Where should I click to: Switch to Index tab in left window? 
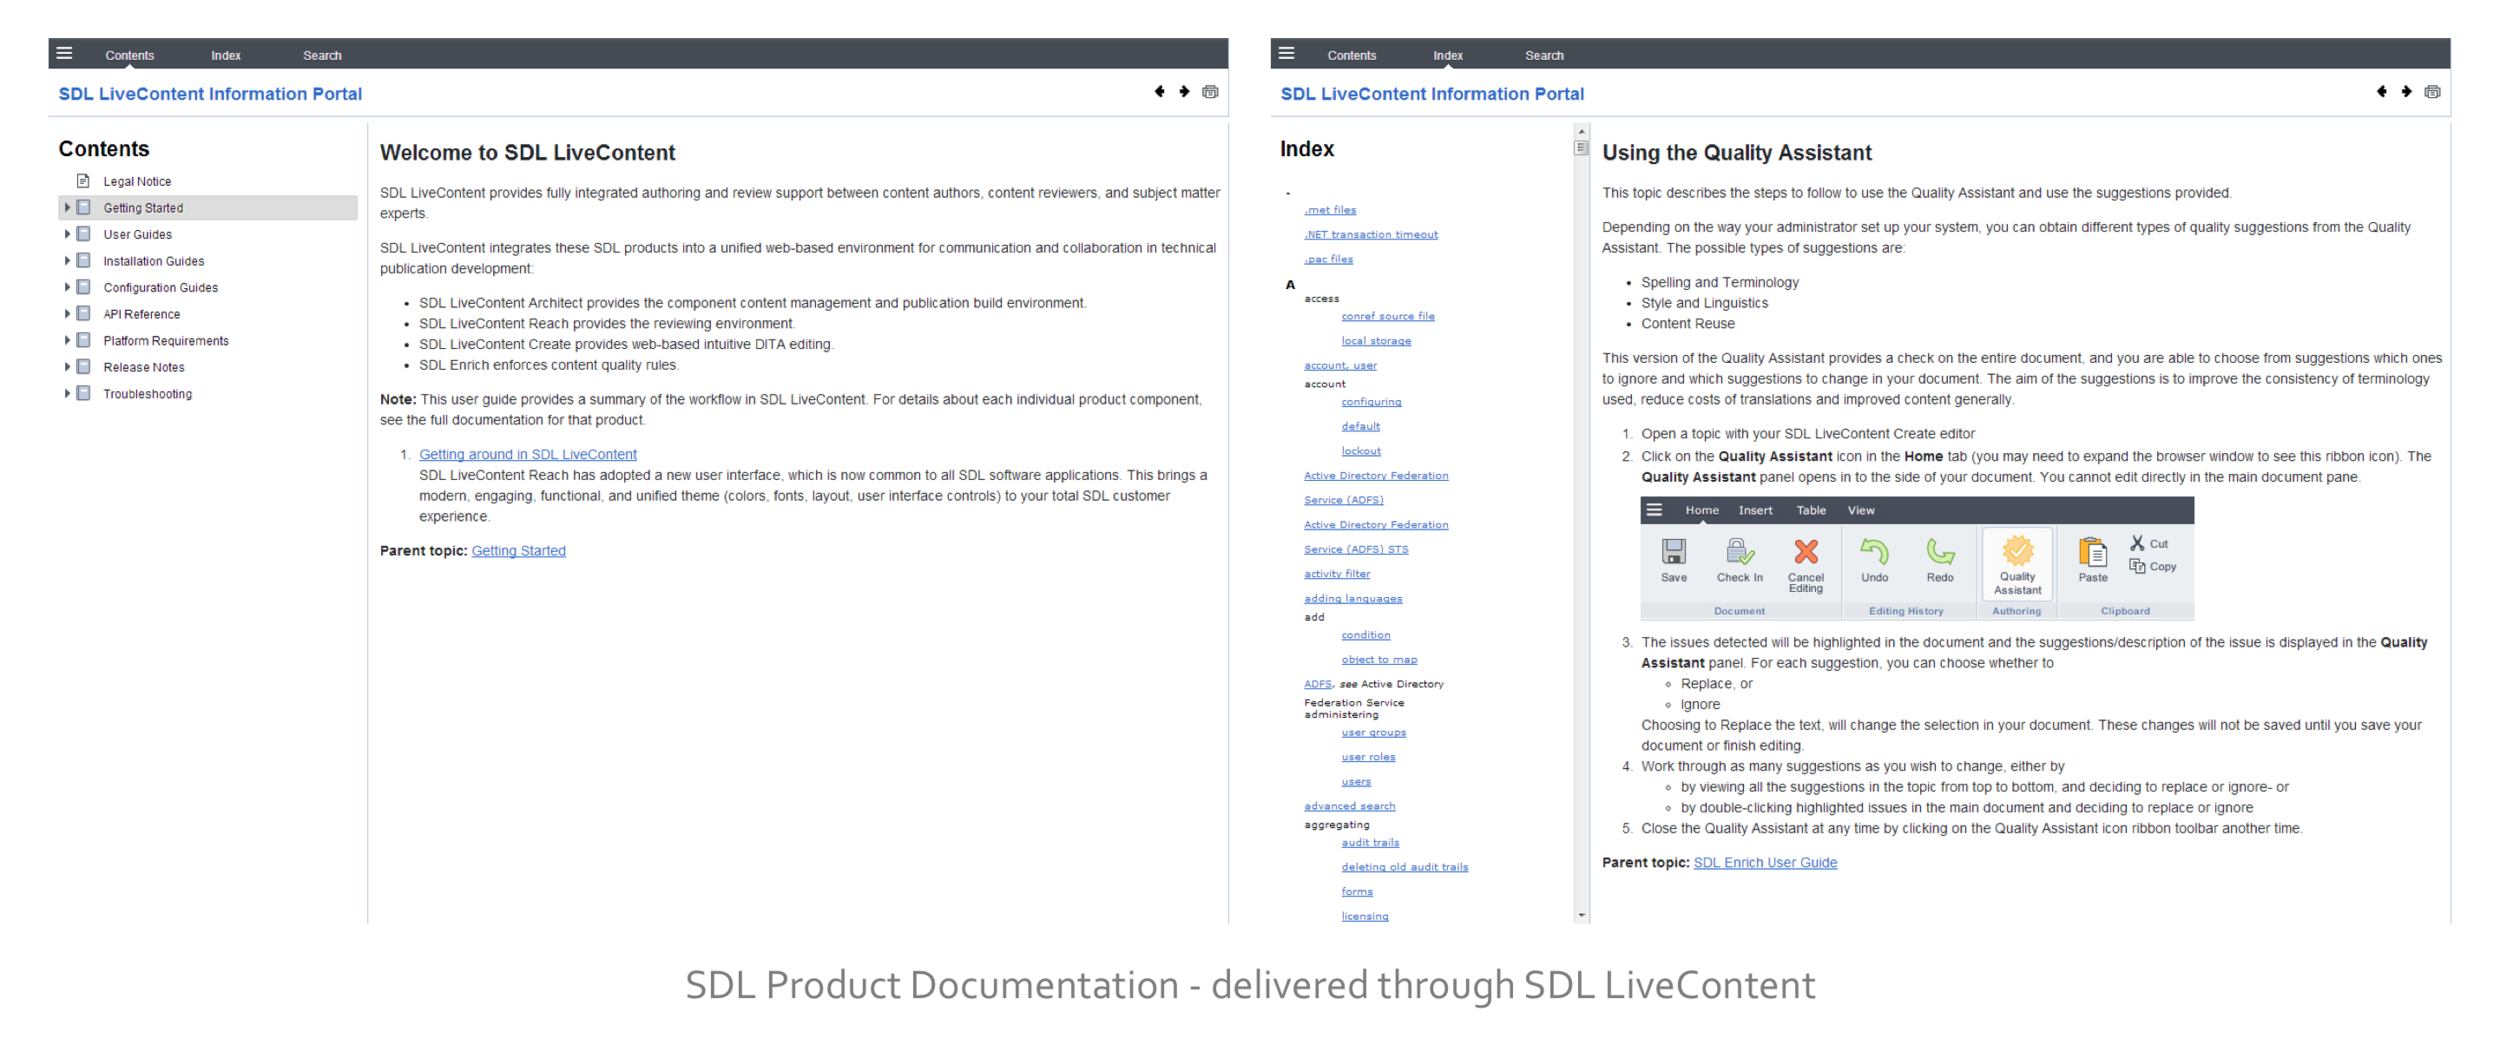click(x=226, y=55)
